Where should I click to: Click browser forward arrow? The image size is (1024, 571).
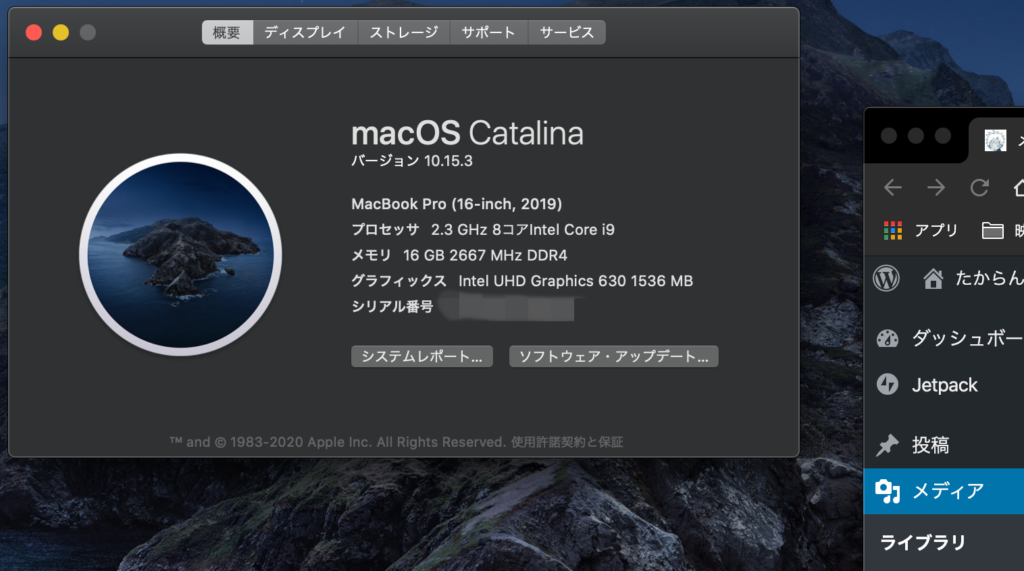pos(936,188)
